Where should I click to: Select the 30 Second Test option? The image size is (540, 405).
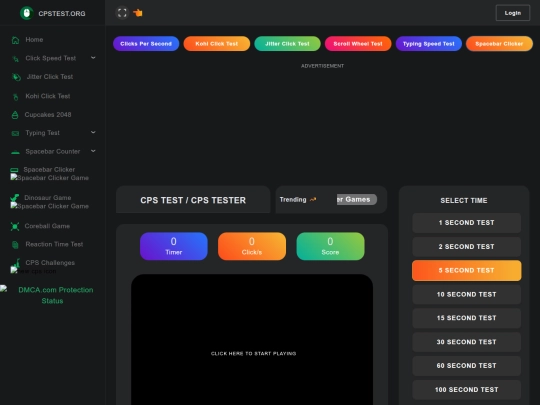click(467, 342)
